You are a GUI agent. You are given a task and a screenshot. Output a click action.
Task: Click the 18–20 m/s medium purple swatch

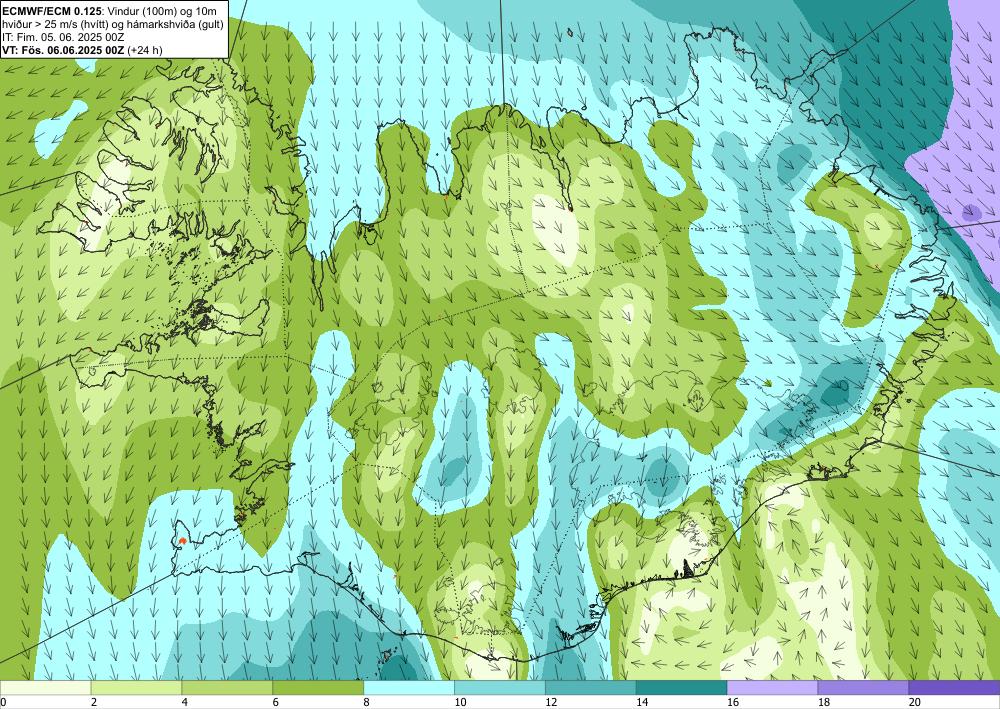click(x=864, y=687)
